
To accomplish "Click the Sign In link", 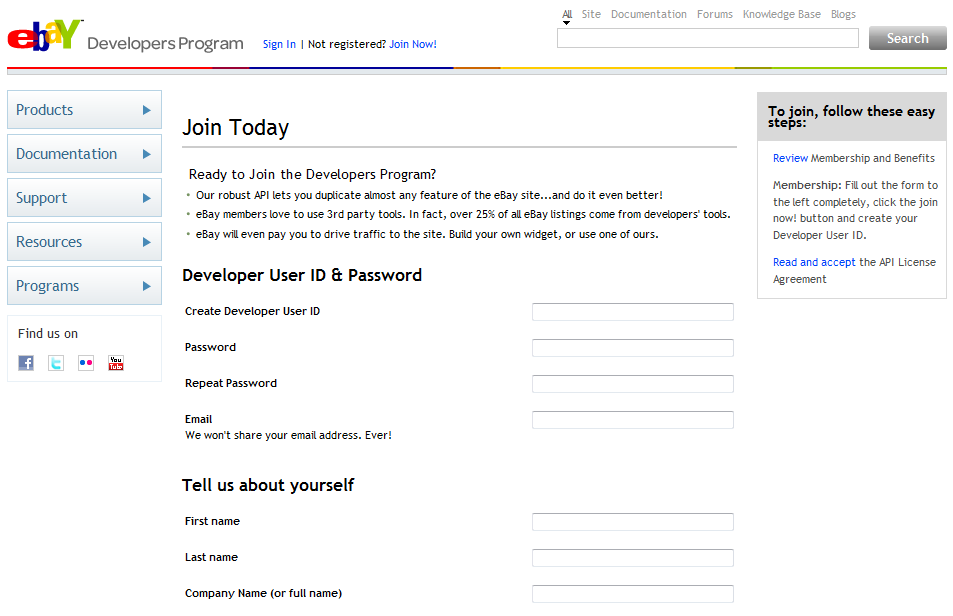I will (x=279, y=44).
